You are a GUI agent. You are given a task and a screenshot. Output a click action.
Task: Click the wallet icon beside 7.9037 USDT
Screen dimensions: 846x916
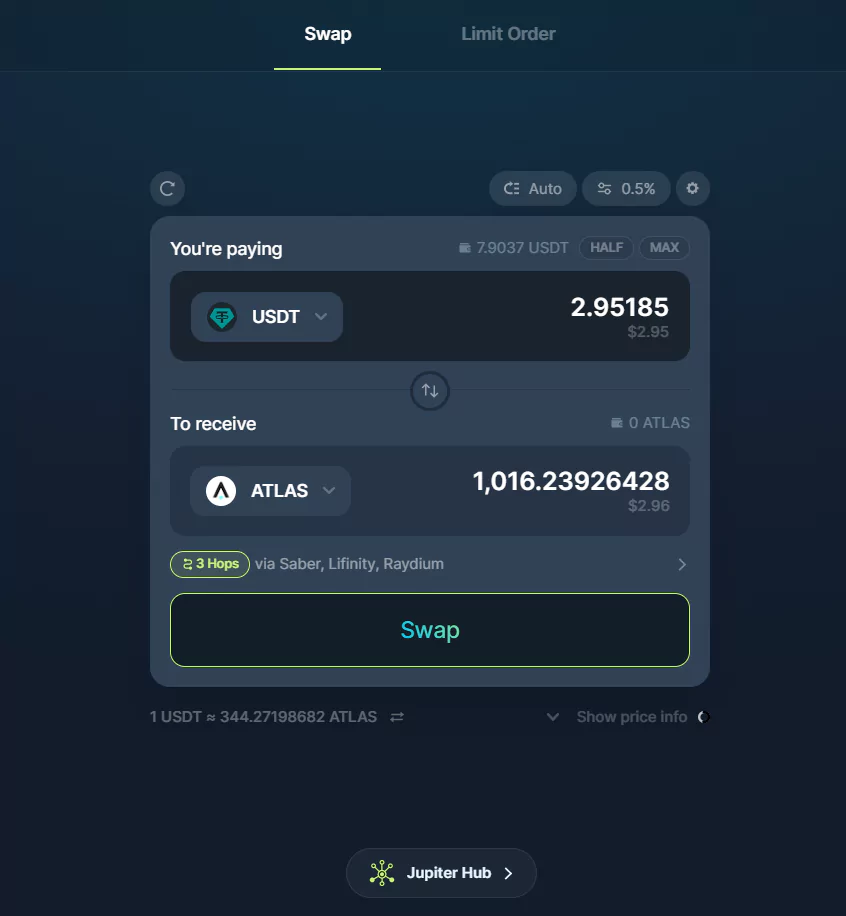(x=464, y=248)
